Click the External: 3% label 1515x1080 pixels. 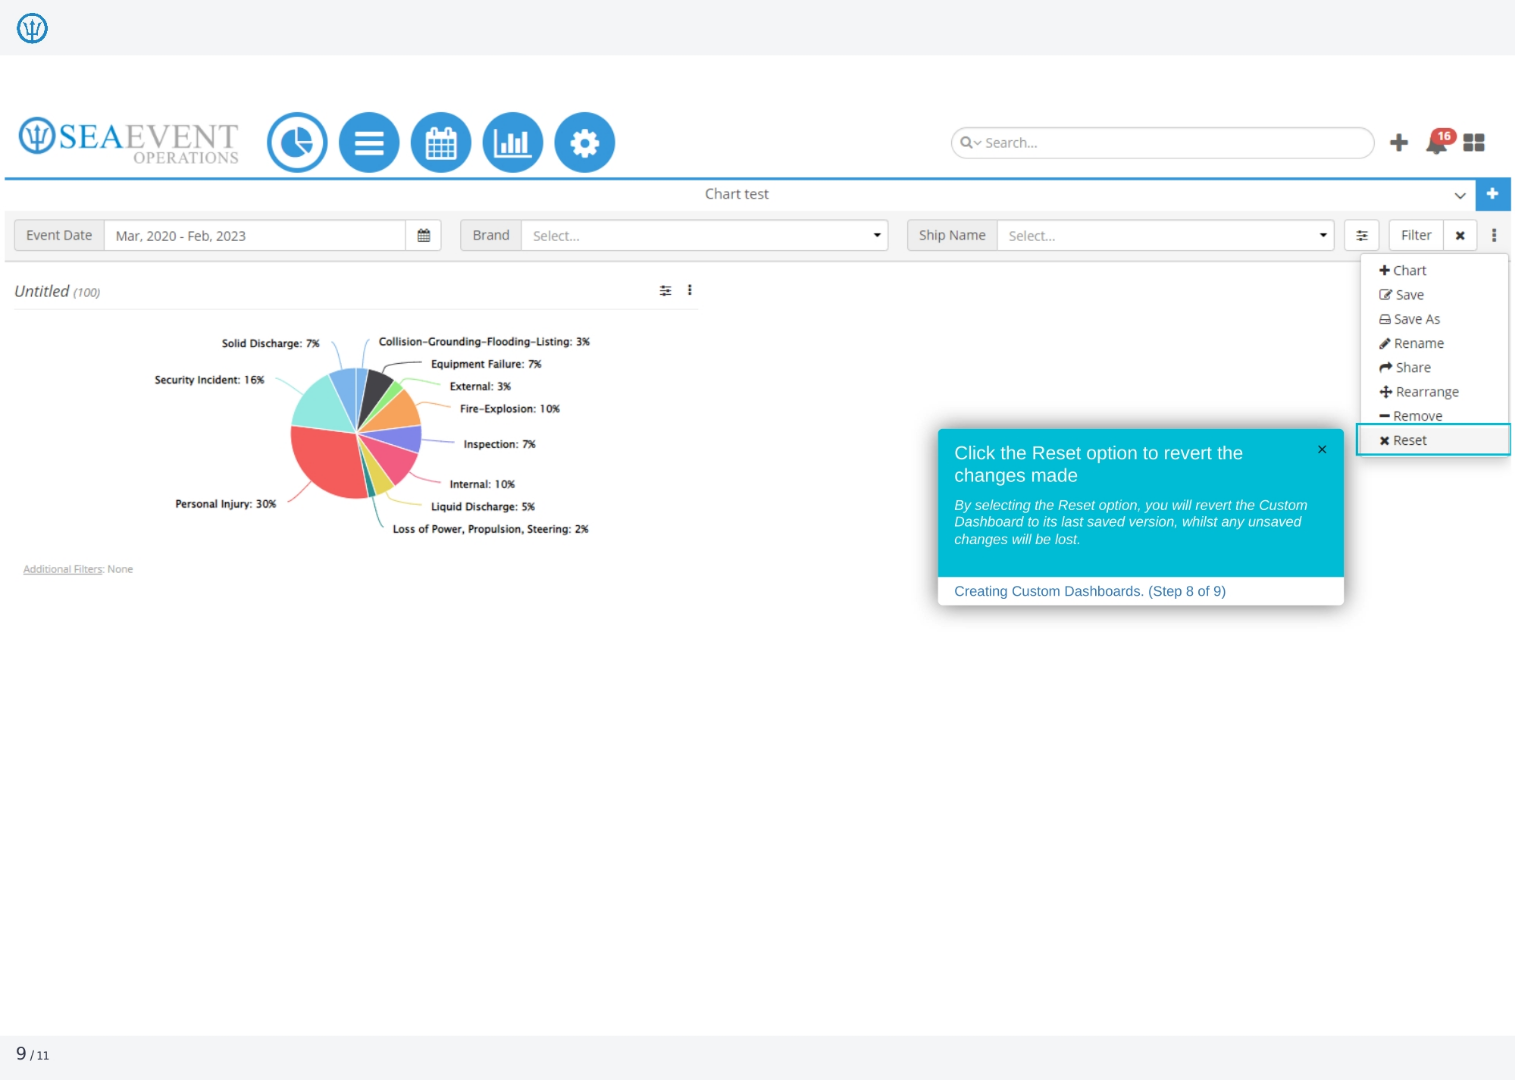[x=480, y=386]
